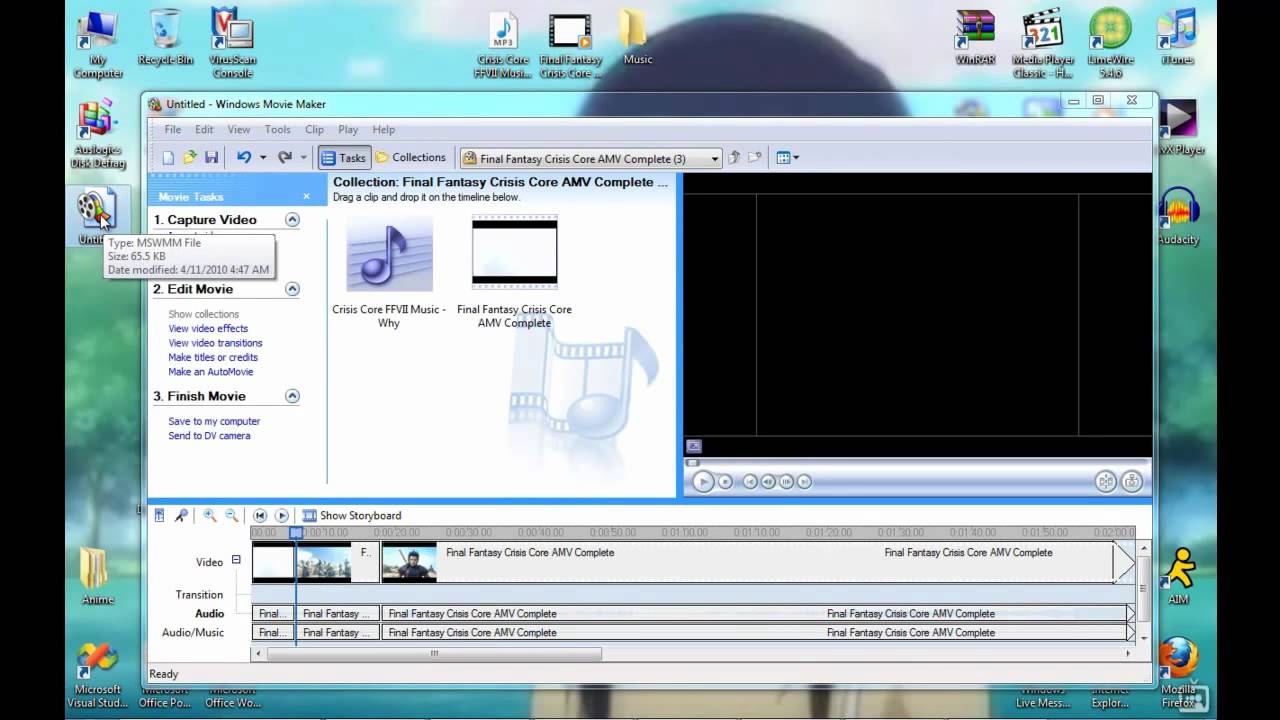Screen dimensions: 1280x720
Task: Click the View video transitions link
Action: pyautogui.click(x=215, y=343)
